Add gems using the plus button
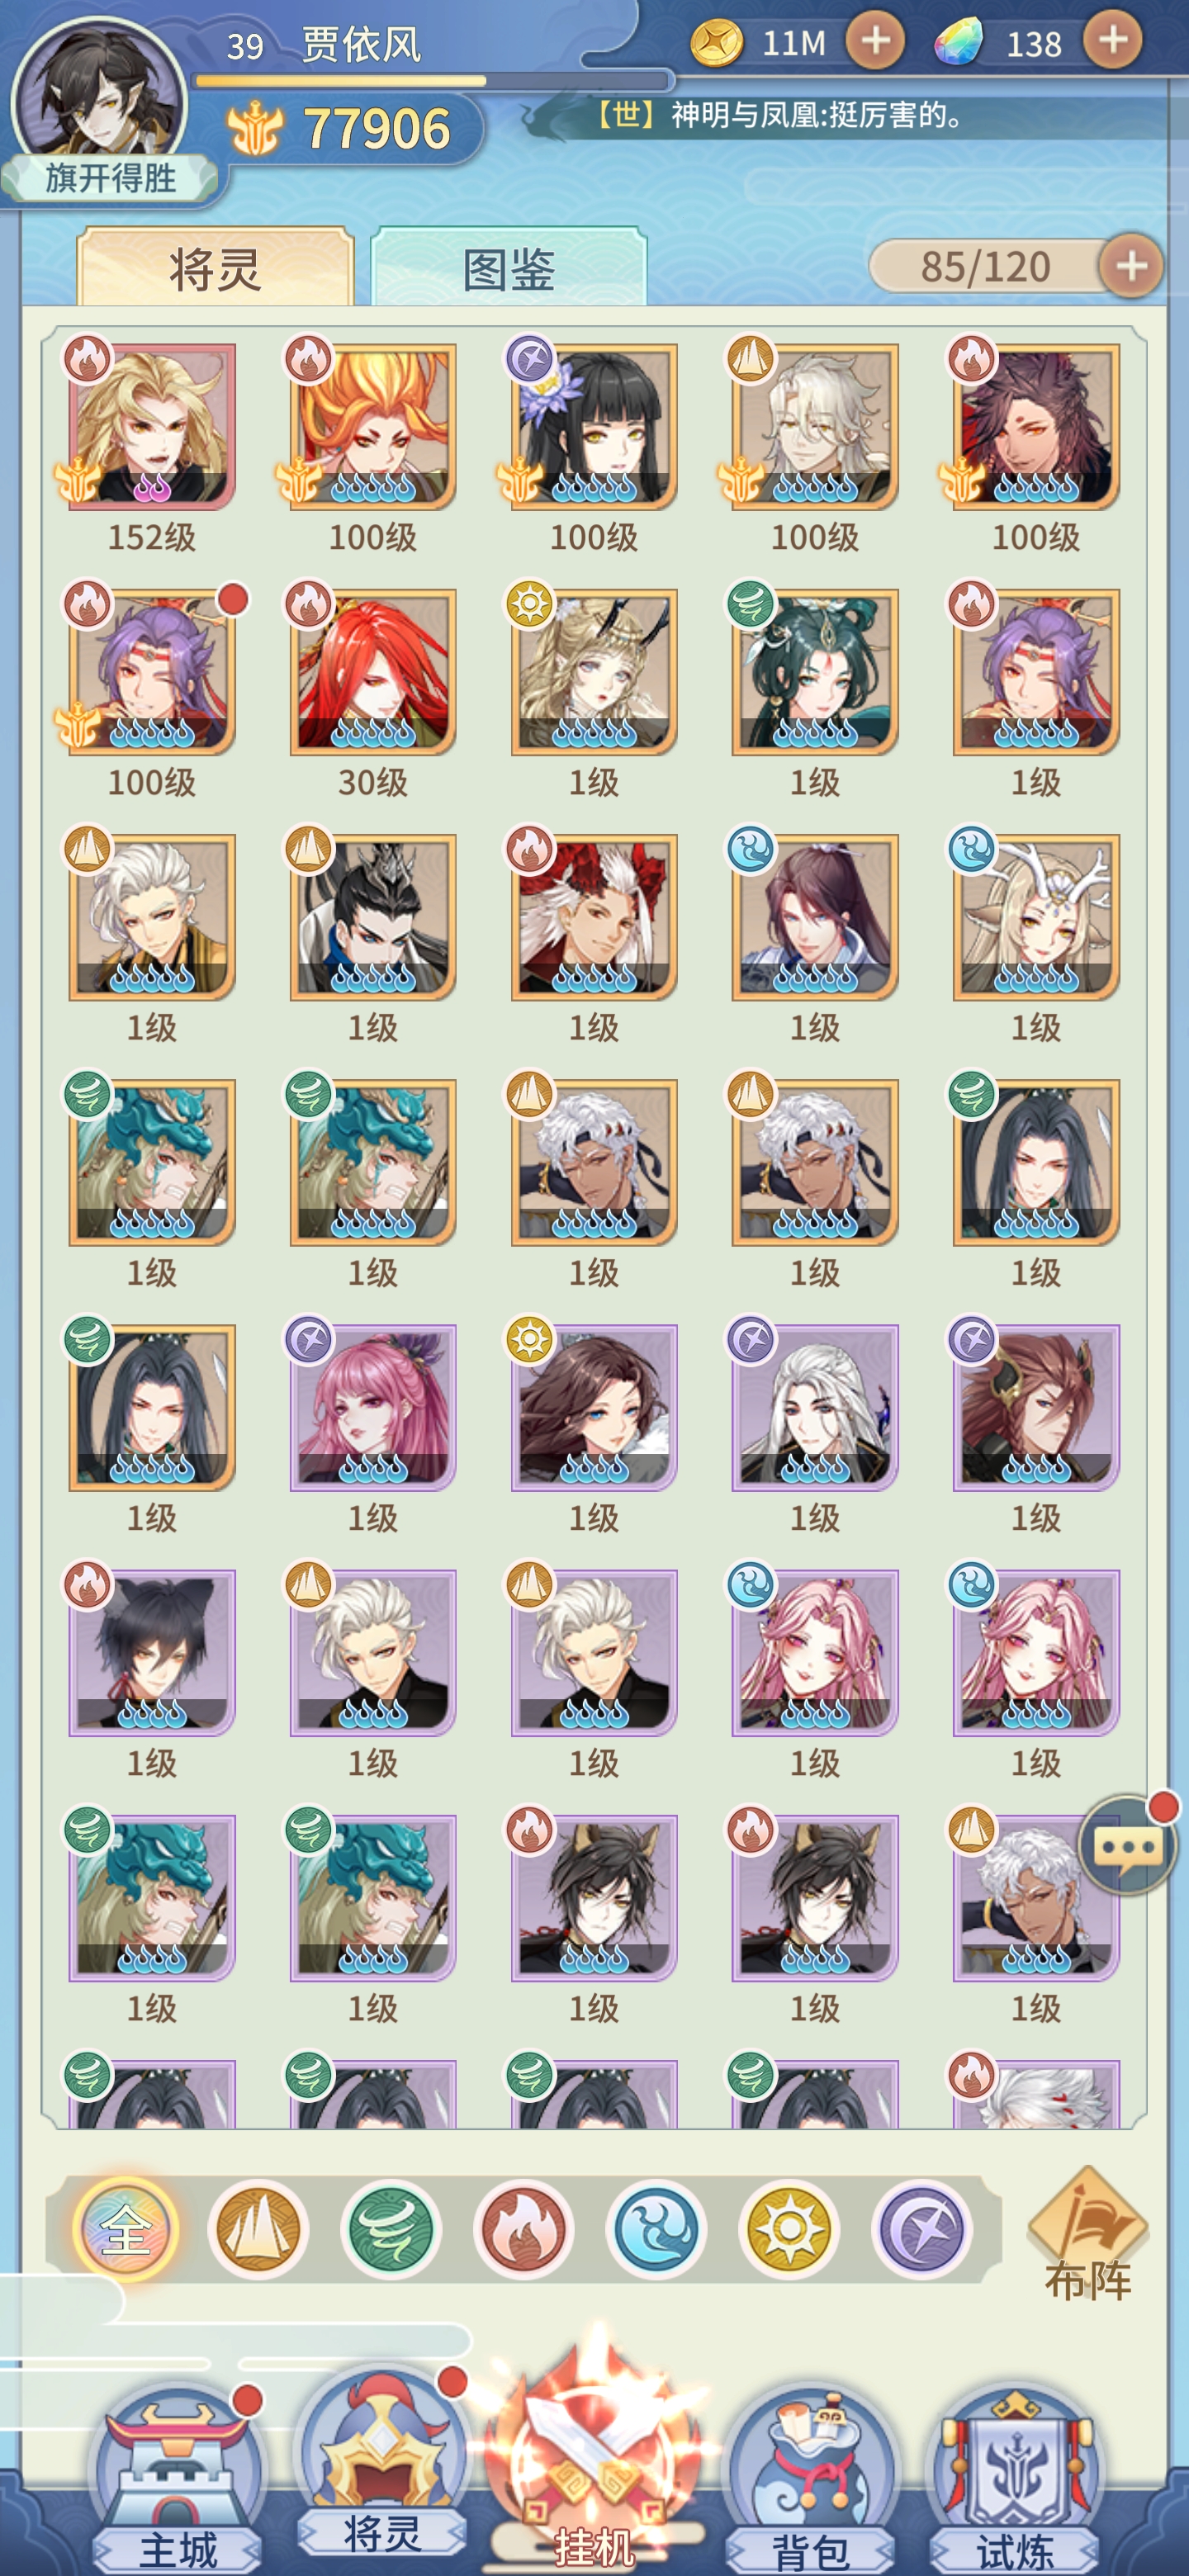Screen dimensions: 1189x2576 click(x=1112, y=40)
